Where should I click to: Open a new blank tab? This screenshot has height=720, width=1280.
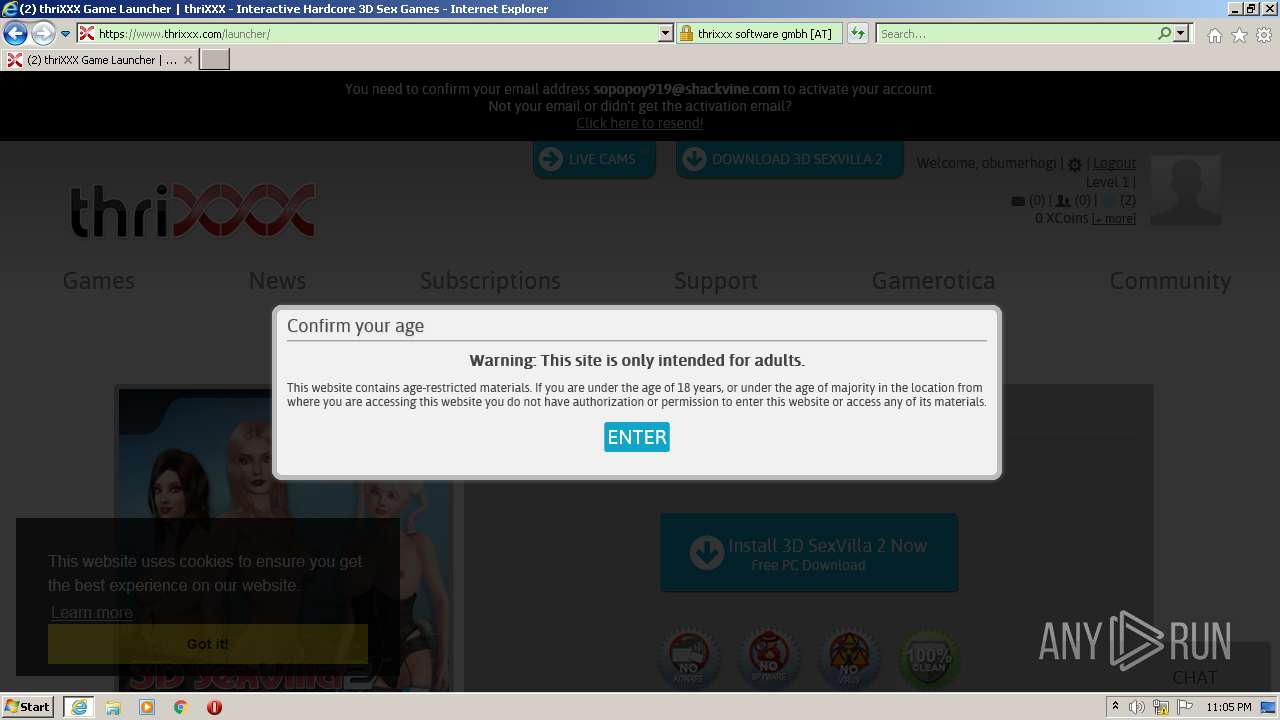point(215,60)
